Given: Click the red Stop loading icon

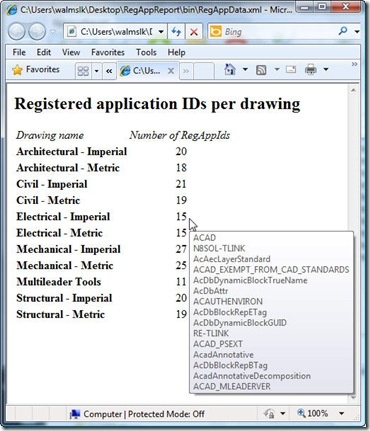Looking at the screenshot, I should pos(193,32).
